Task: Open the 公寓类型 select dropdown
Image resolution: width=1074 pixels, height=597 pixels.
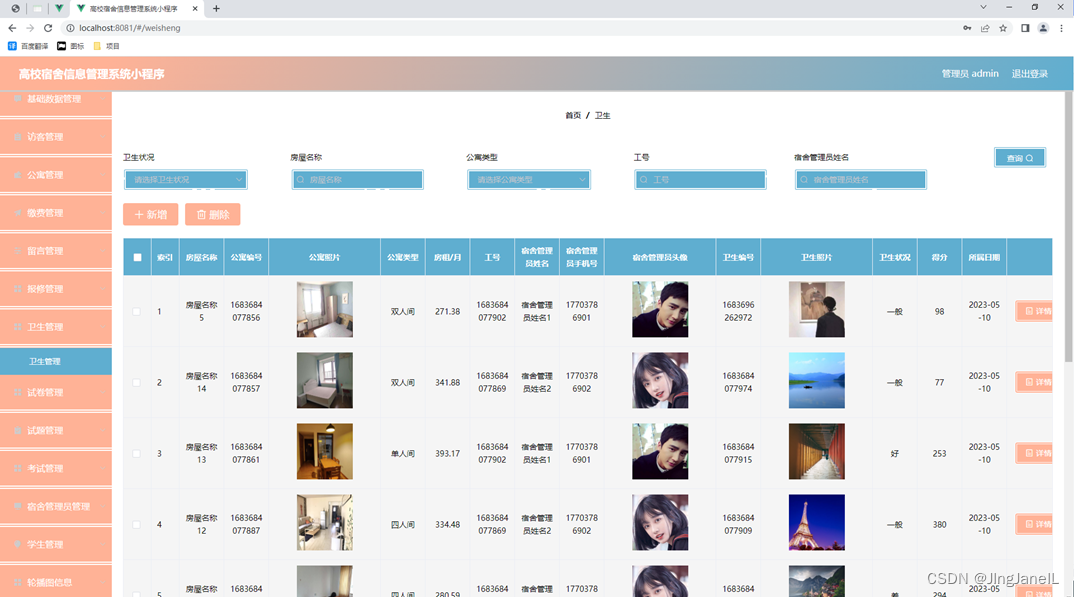Action: (529, 179)
